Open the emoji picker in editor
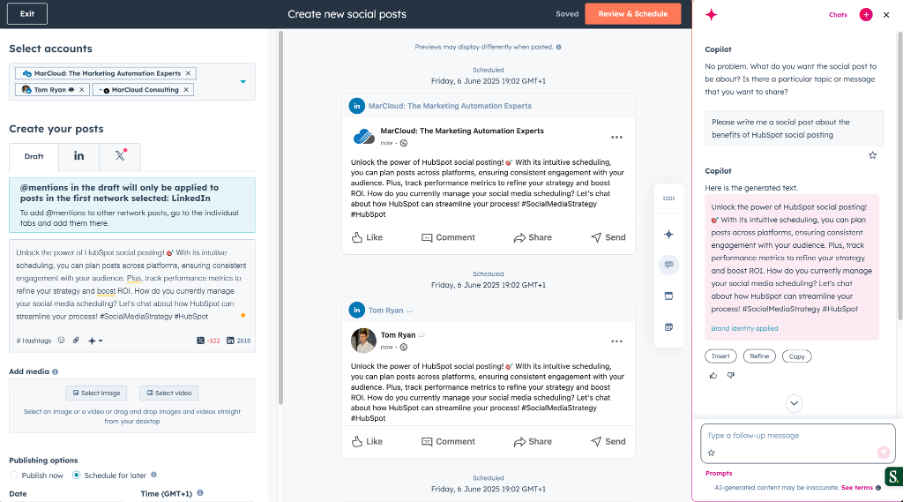The width and height of the screenshot is (904, 502). coord(61,340)
